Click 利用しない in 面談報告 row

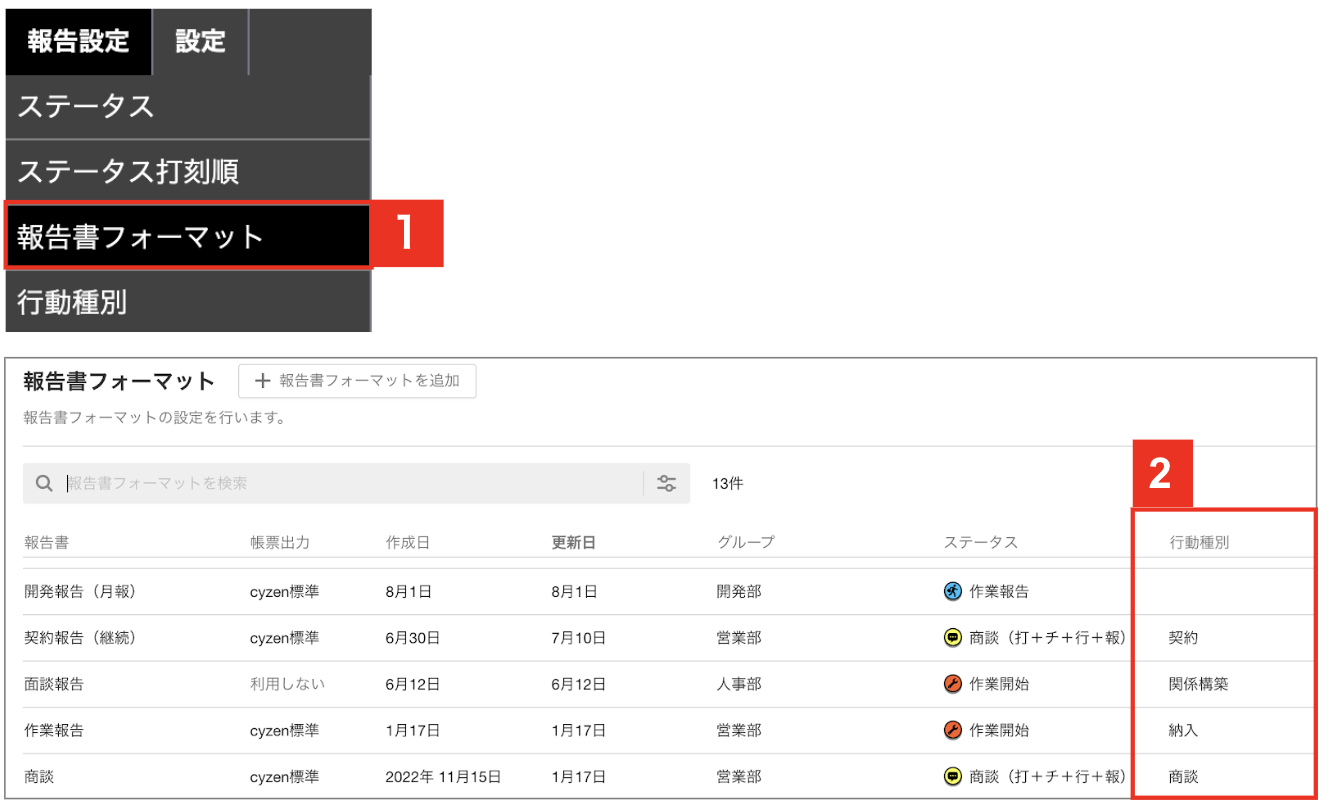click(x=287, y=684)
